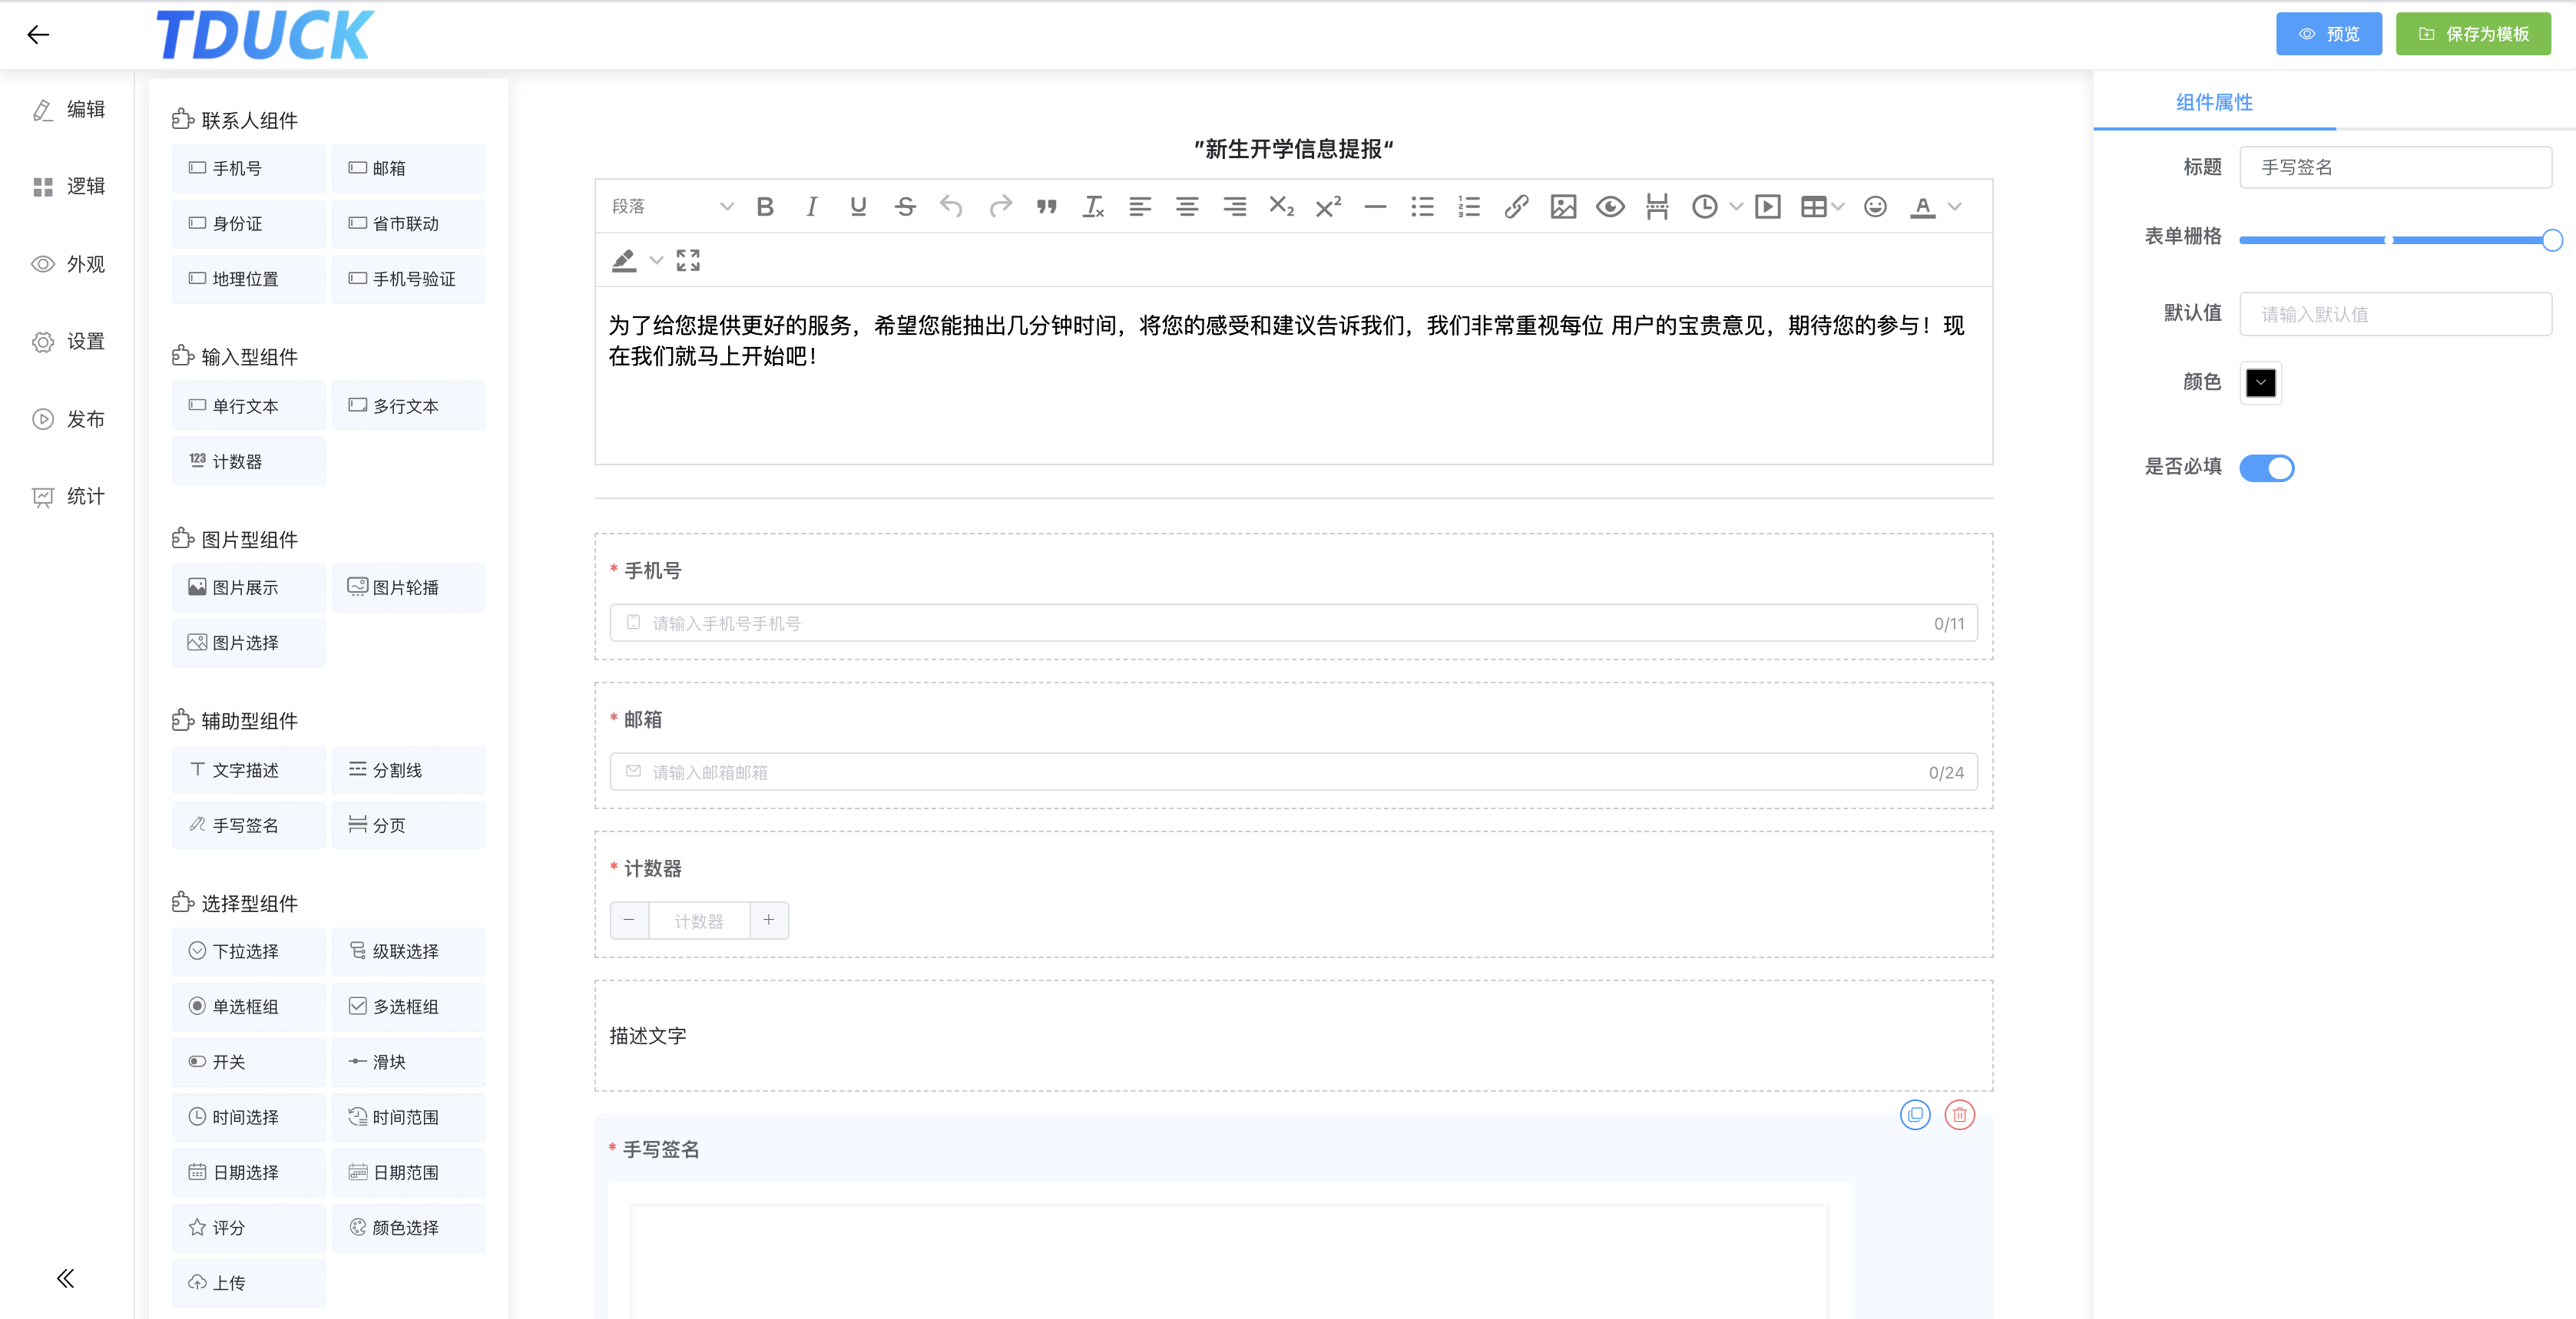Add the 省市联动 component
This screenshot has width=2576, height=1319.
(x=408, y=223)
